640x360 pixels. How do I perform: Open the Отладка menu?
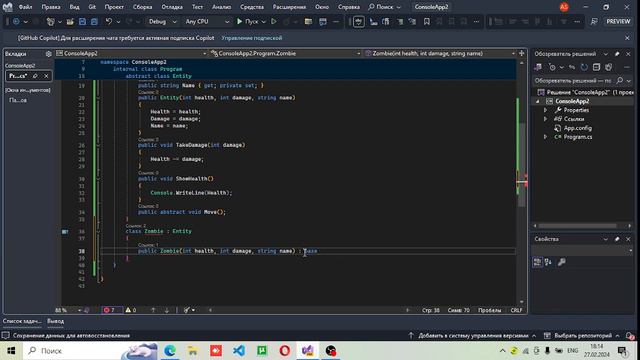172,7
